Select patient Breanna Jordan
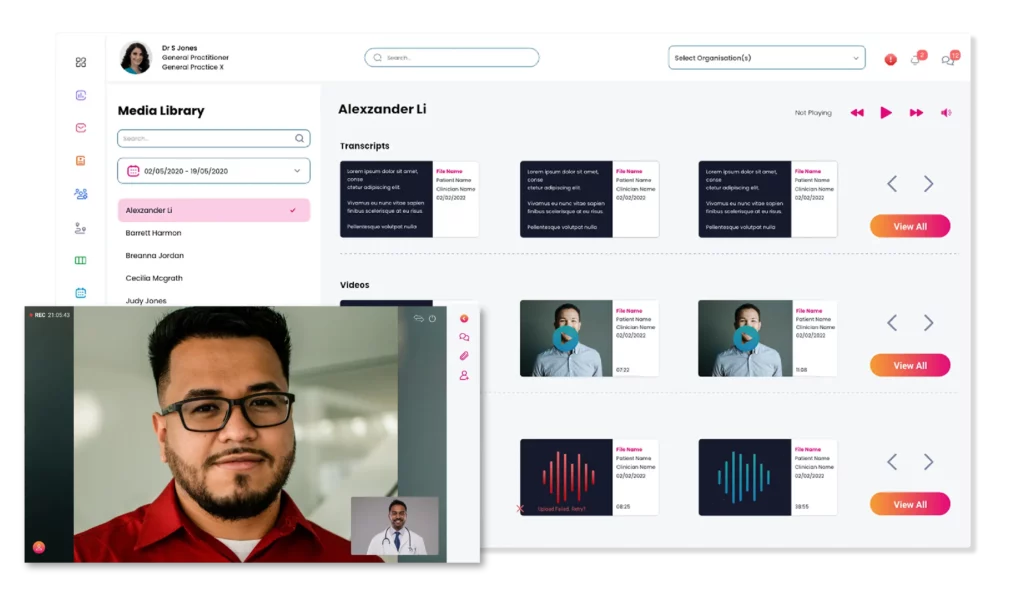This screenshot has height=598, width=1024. click(x=155, y=256)
